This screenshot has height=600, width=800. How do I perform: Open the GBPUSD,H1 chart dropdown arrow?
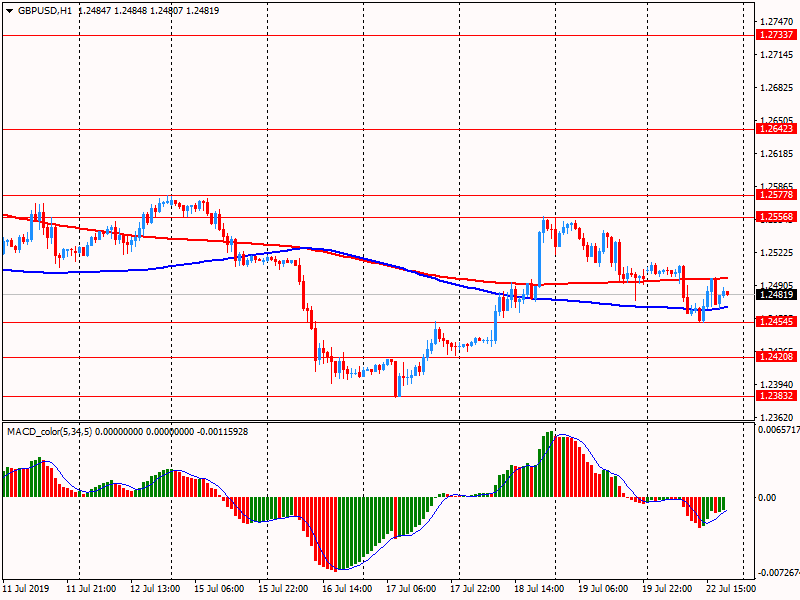point(9,11)
